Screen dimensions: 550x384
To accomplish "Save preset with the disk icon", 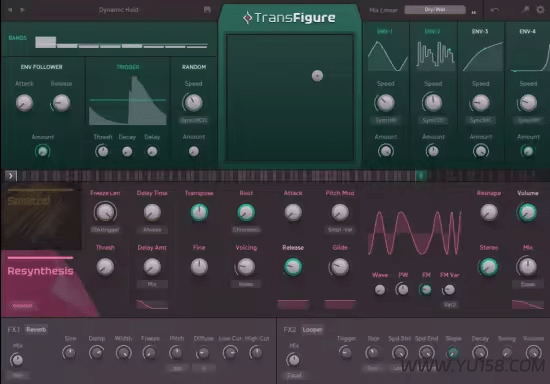I will [207, 9].
